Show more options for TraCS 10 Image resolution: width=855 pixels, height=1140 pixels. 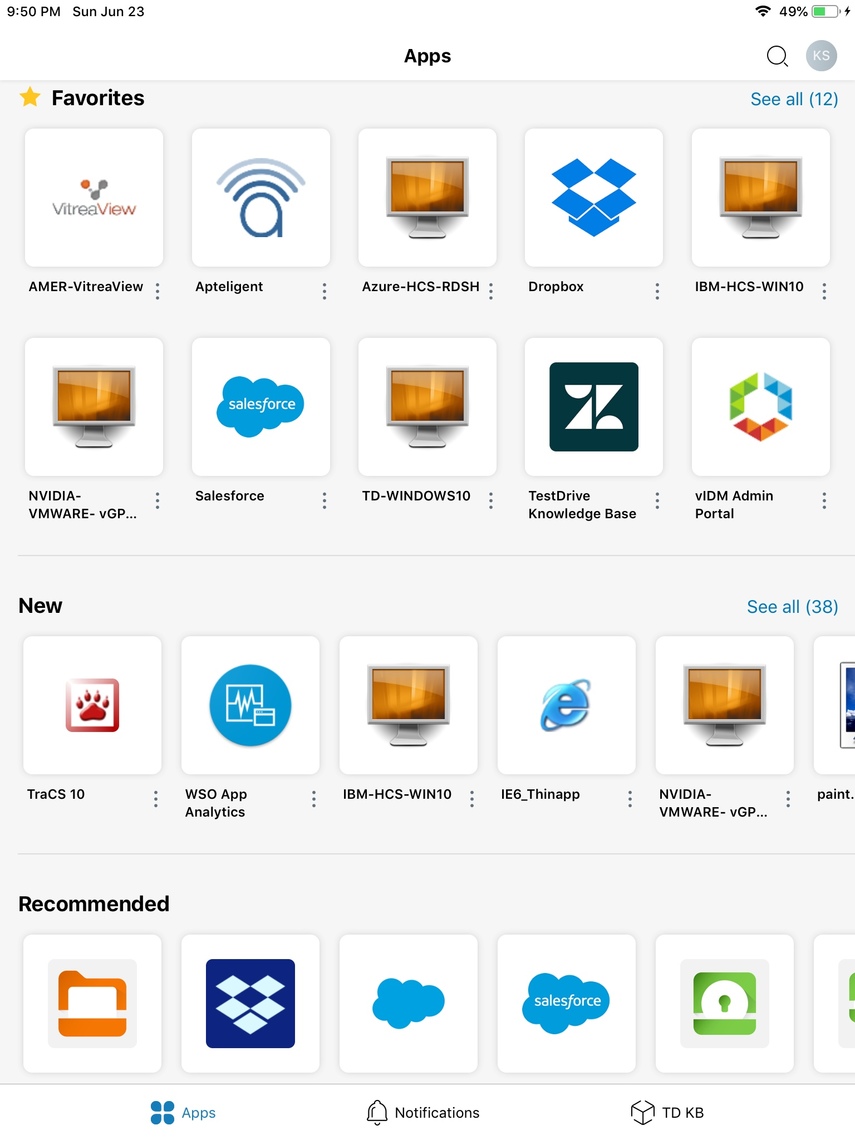[x=156, y=799]
